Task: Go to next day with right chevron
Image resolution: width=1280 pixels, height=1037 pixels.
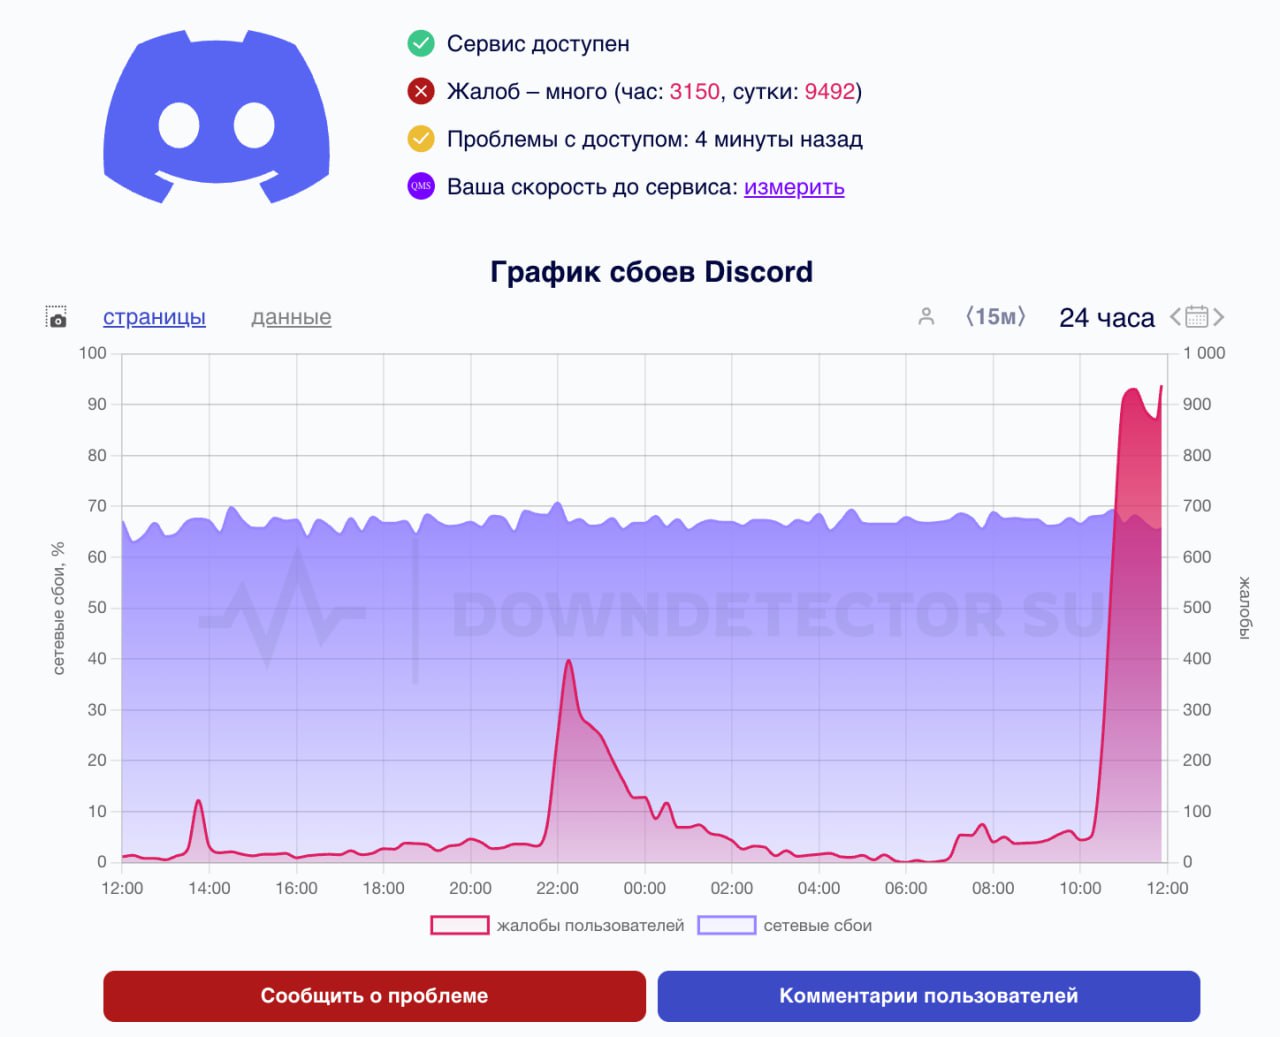Action: click(1219, 317)
